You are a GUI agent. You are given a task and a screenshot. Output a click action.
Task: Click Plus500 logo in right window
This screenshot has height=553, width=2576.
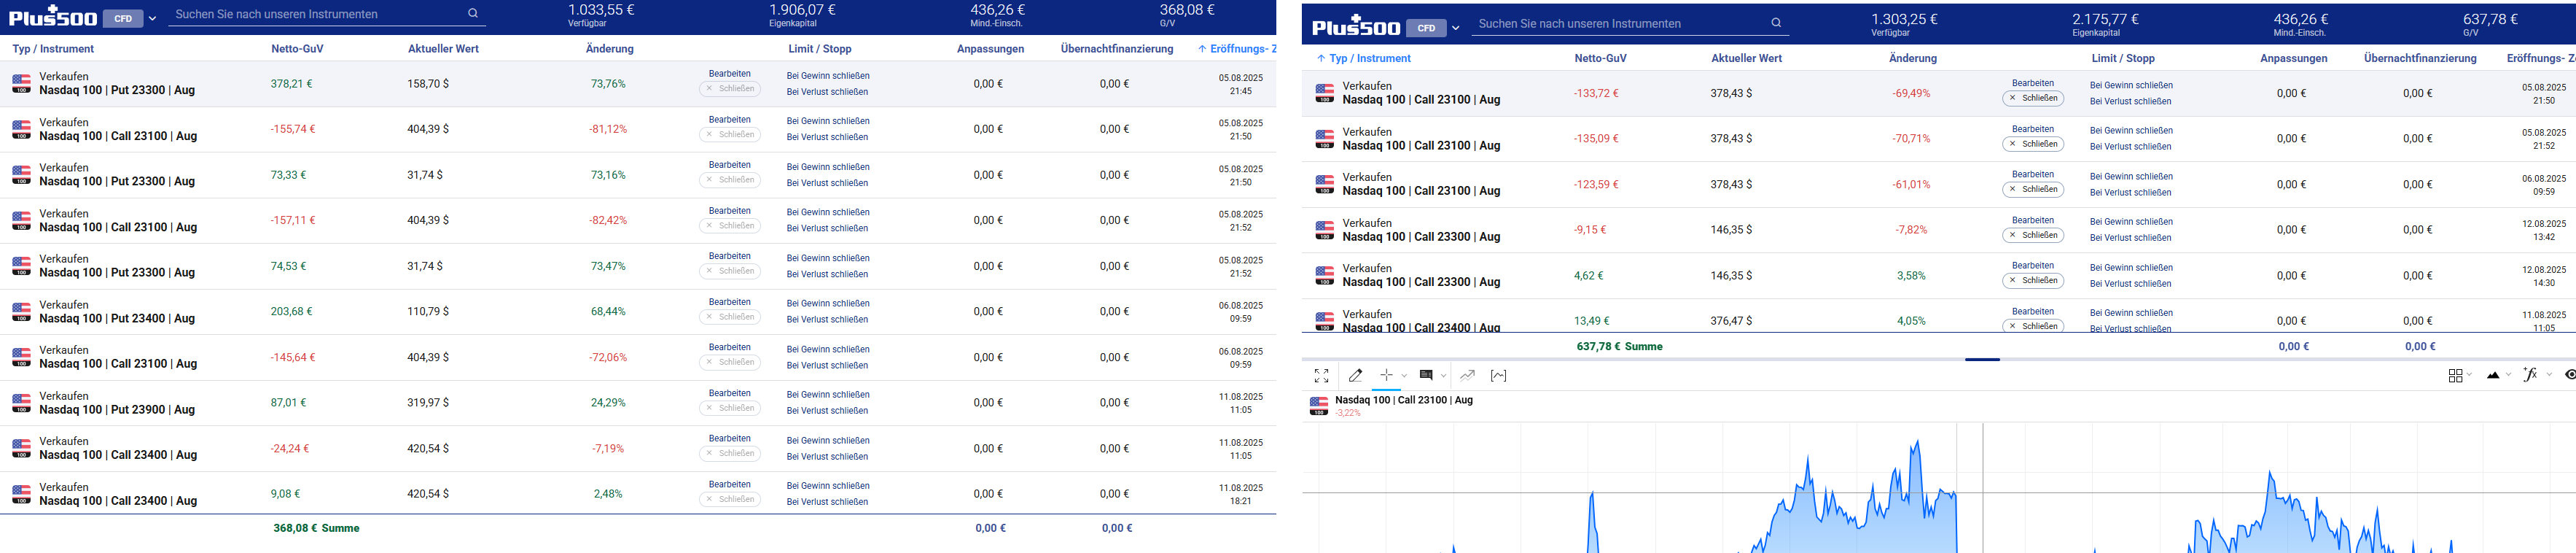pyautogui.click(x=1356, y=26)
